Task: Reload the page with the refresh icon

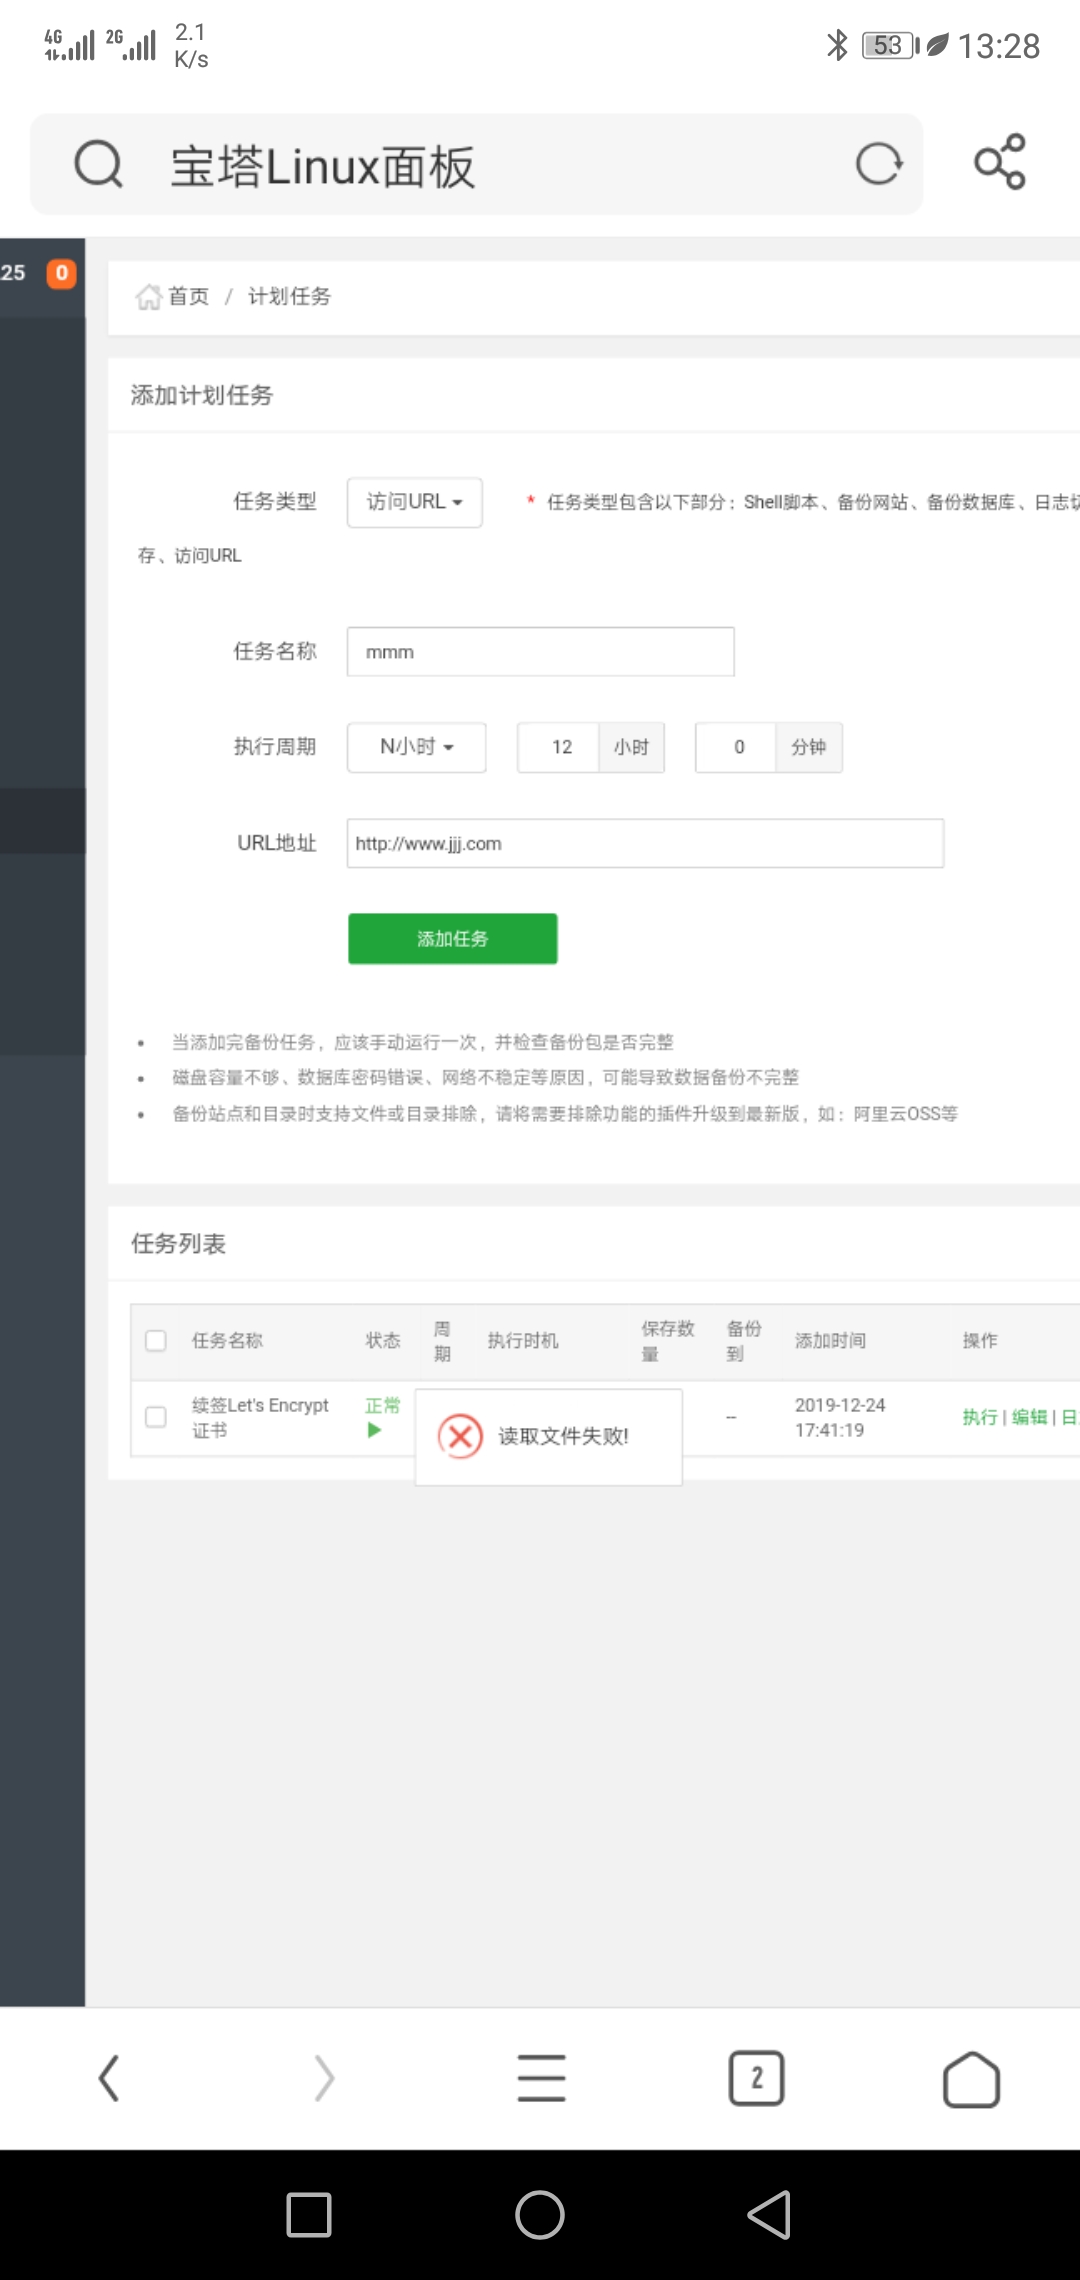Action: (879, 164)
